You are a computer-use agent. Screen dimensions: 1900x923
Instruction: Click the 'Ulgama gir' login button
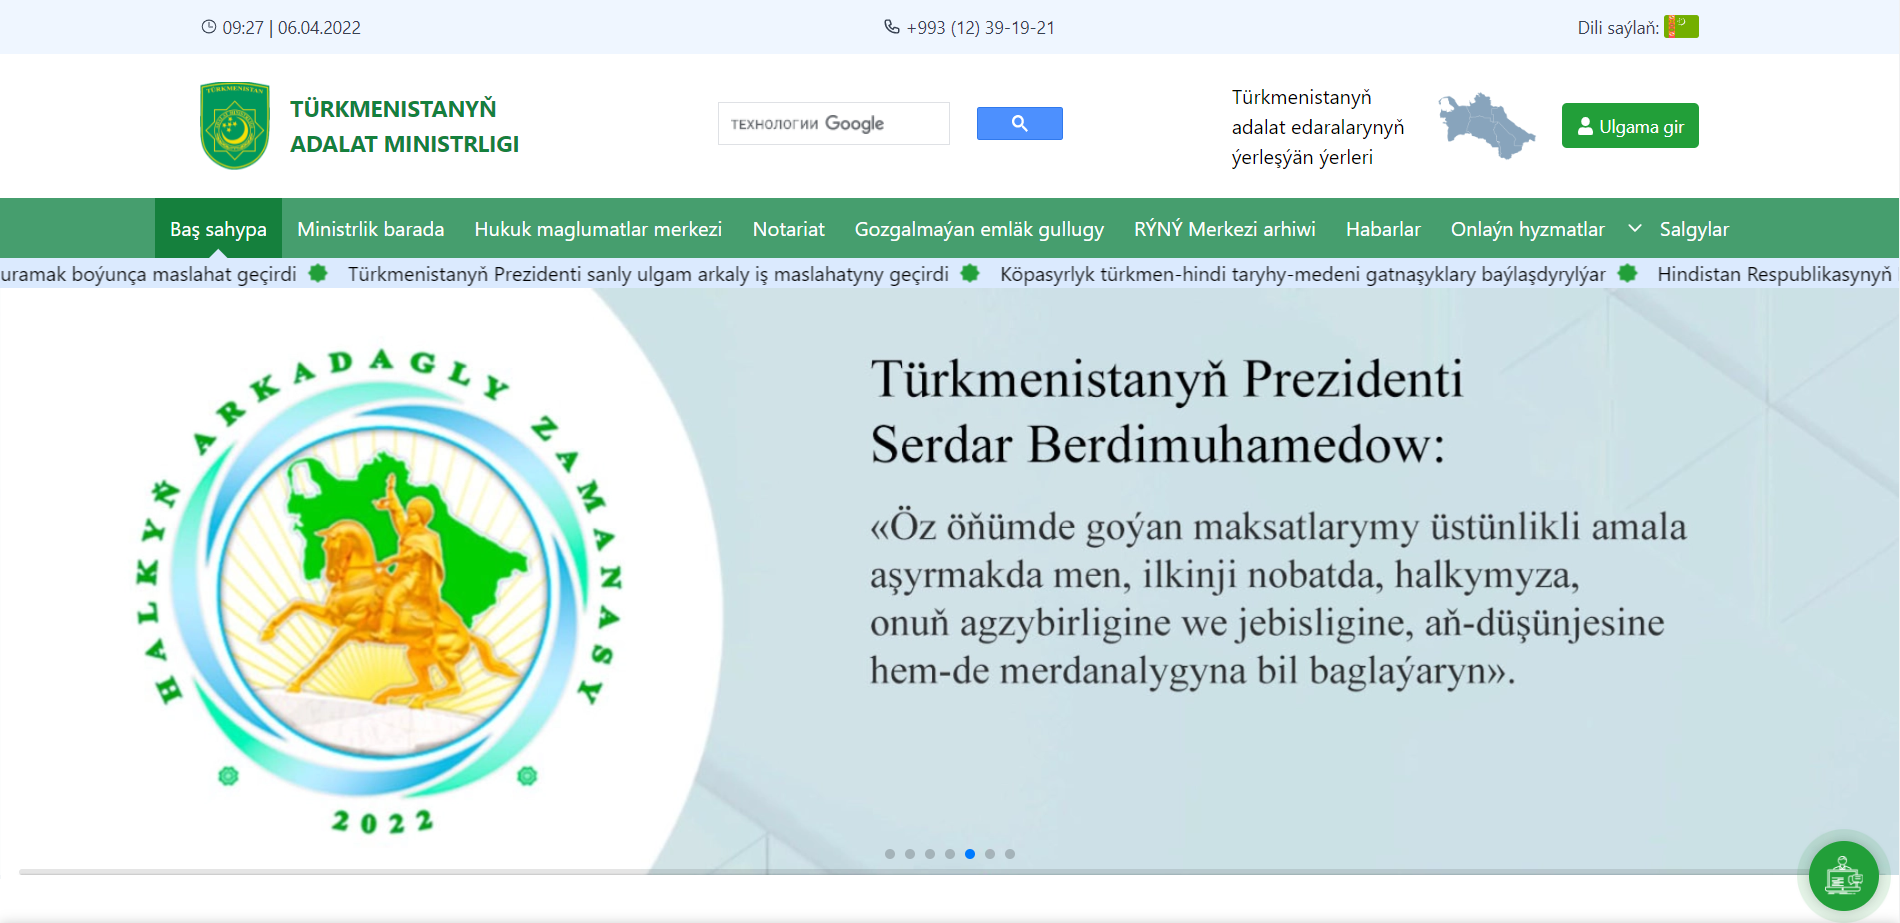(x=1630, y=126)
